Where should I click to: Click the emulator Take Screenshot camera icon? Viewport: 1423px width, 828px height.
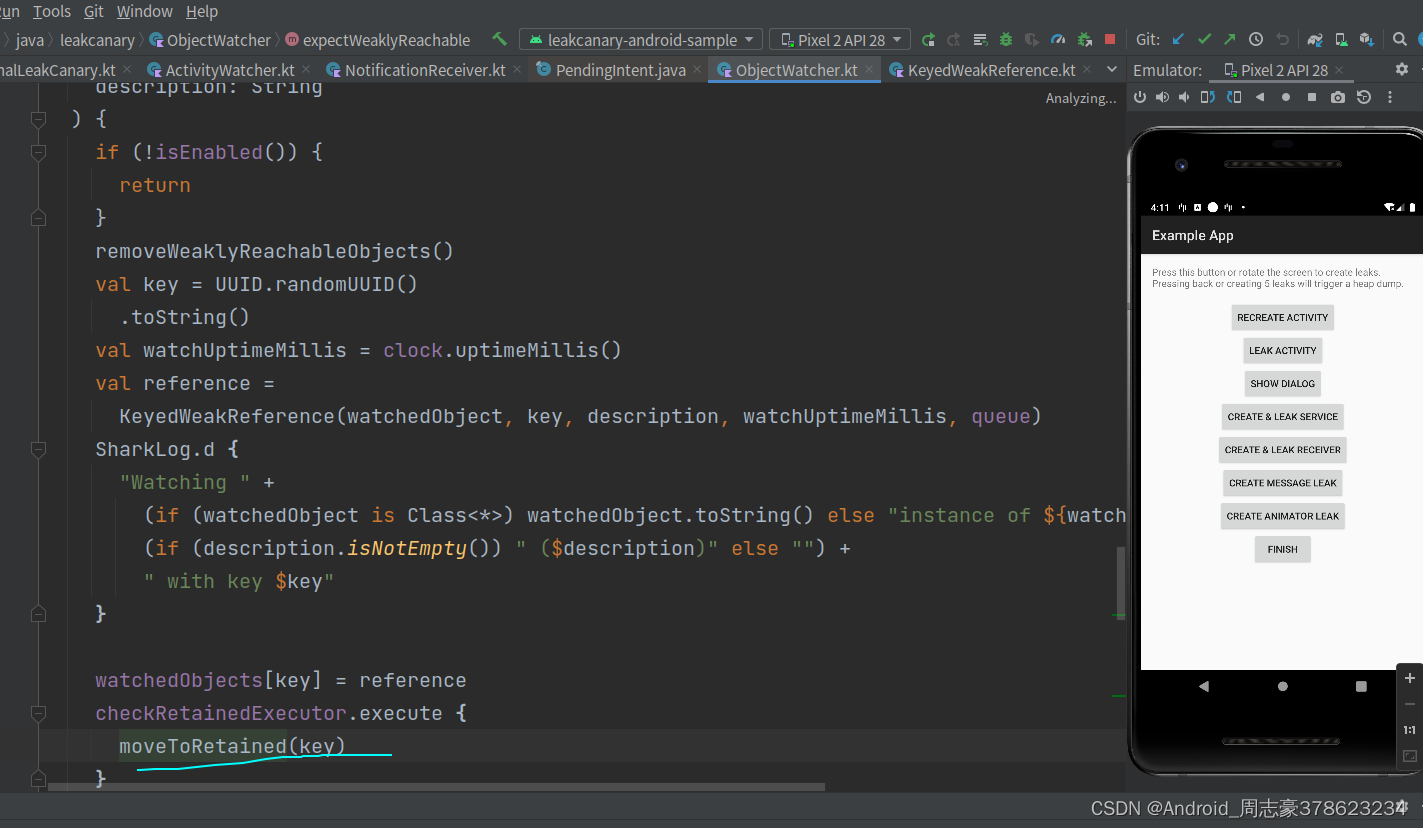click(x=1338, y=97)
